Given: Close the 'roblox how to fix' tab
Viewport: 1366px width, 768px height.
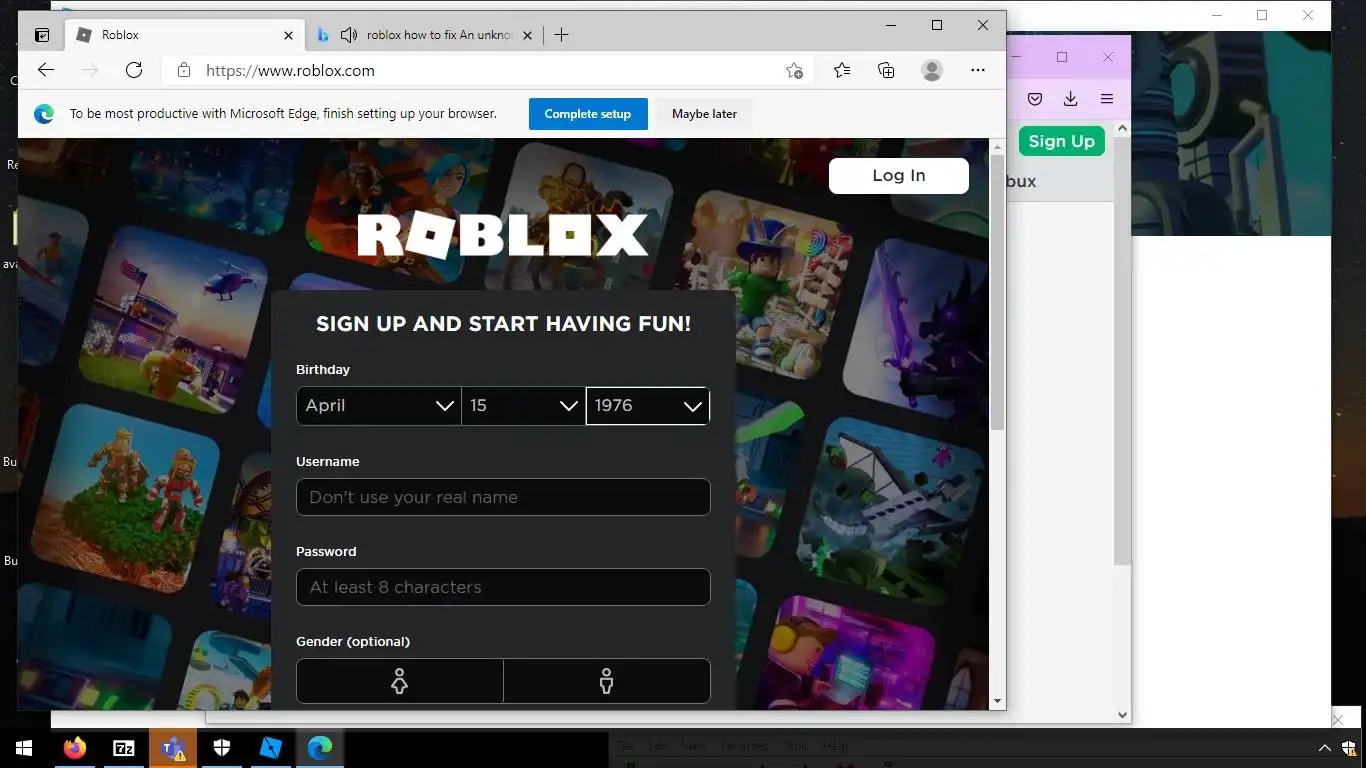Looking at the screenshot, I should (527, 35).
